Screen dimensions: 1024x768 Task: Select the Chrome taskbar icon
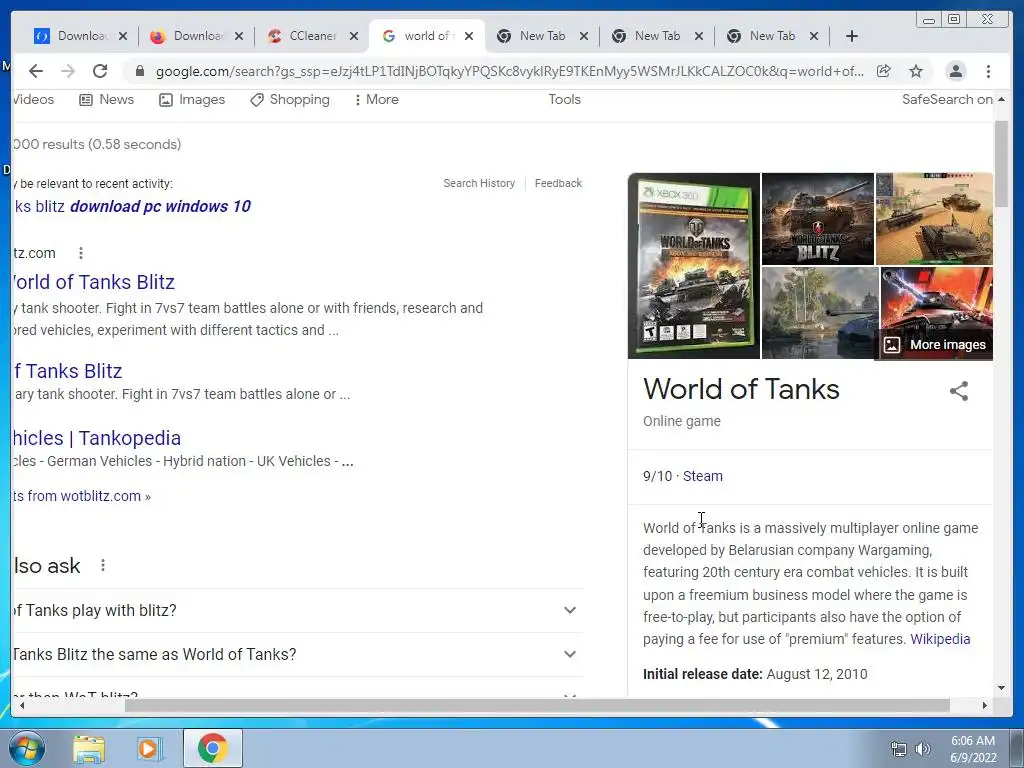coord(212,748)
